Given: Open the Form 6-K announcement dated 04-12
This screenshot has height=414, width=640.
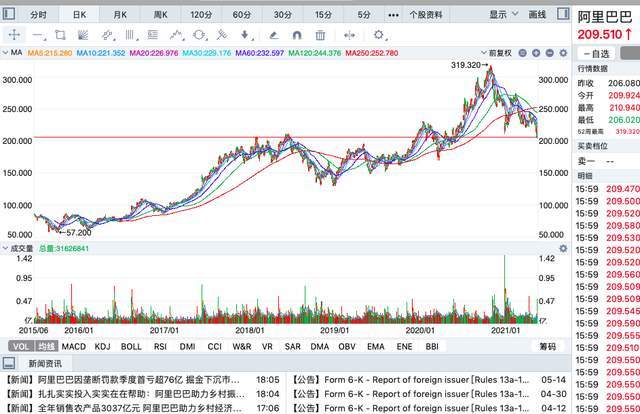Looking at the screenshot, I should coord(429,408).
